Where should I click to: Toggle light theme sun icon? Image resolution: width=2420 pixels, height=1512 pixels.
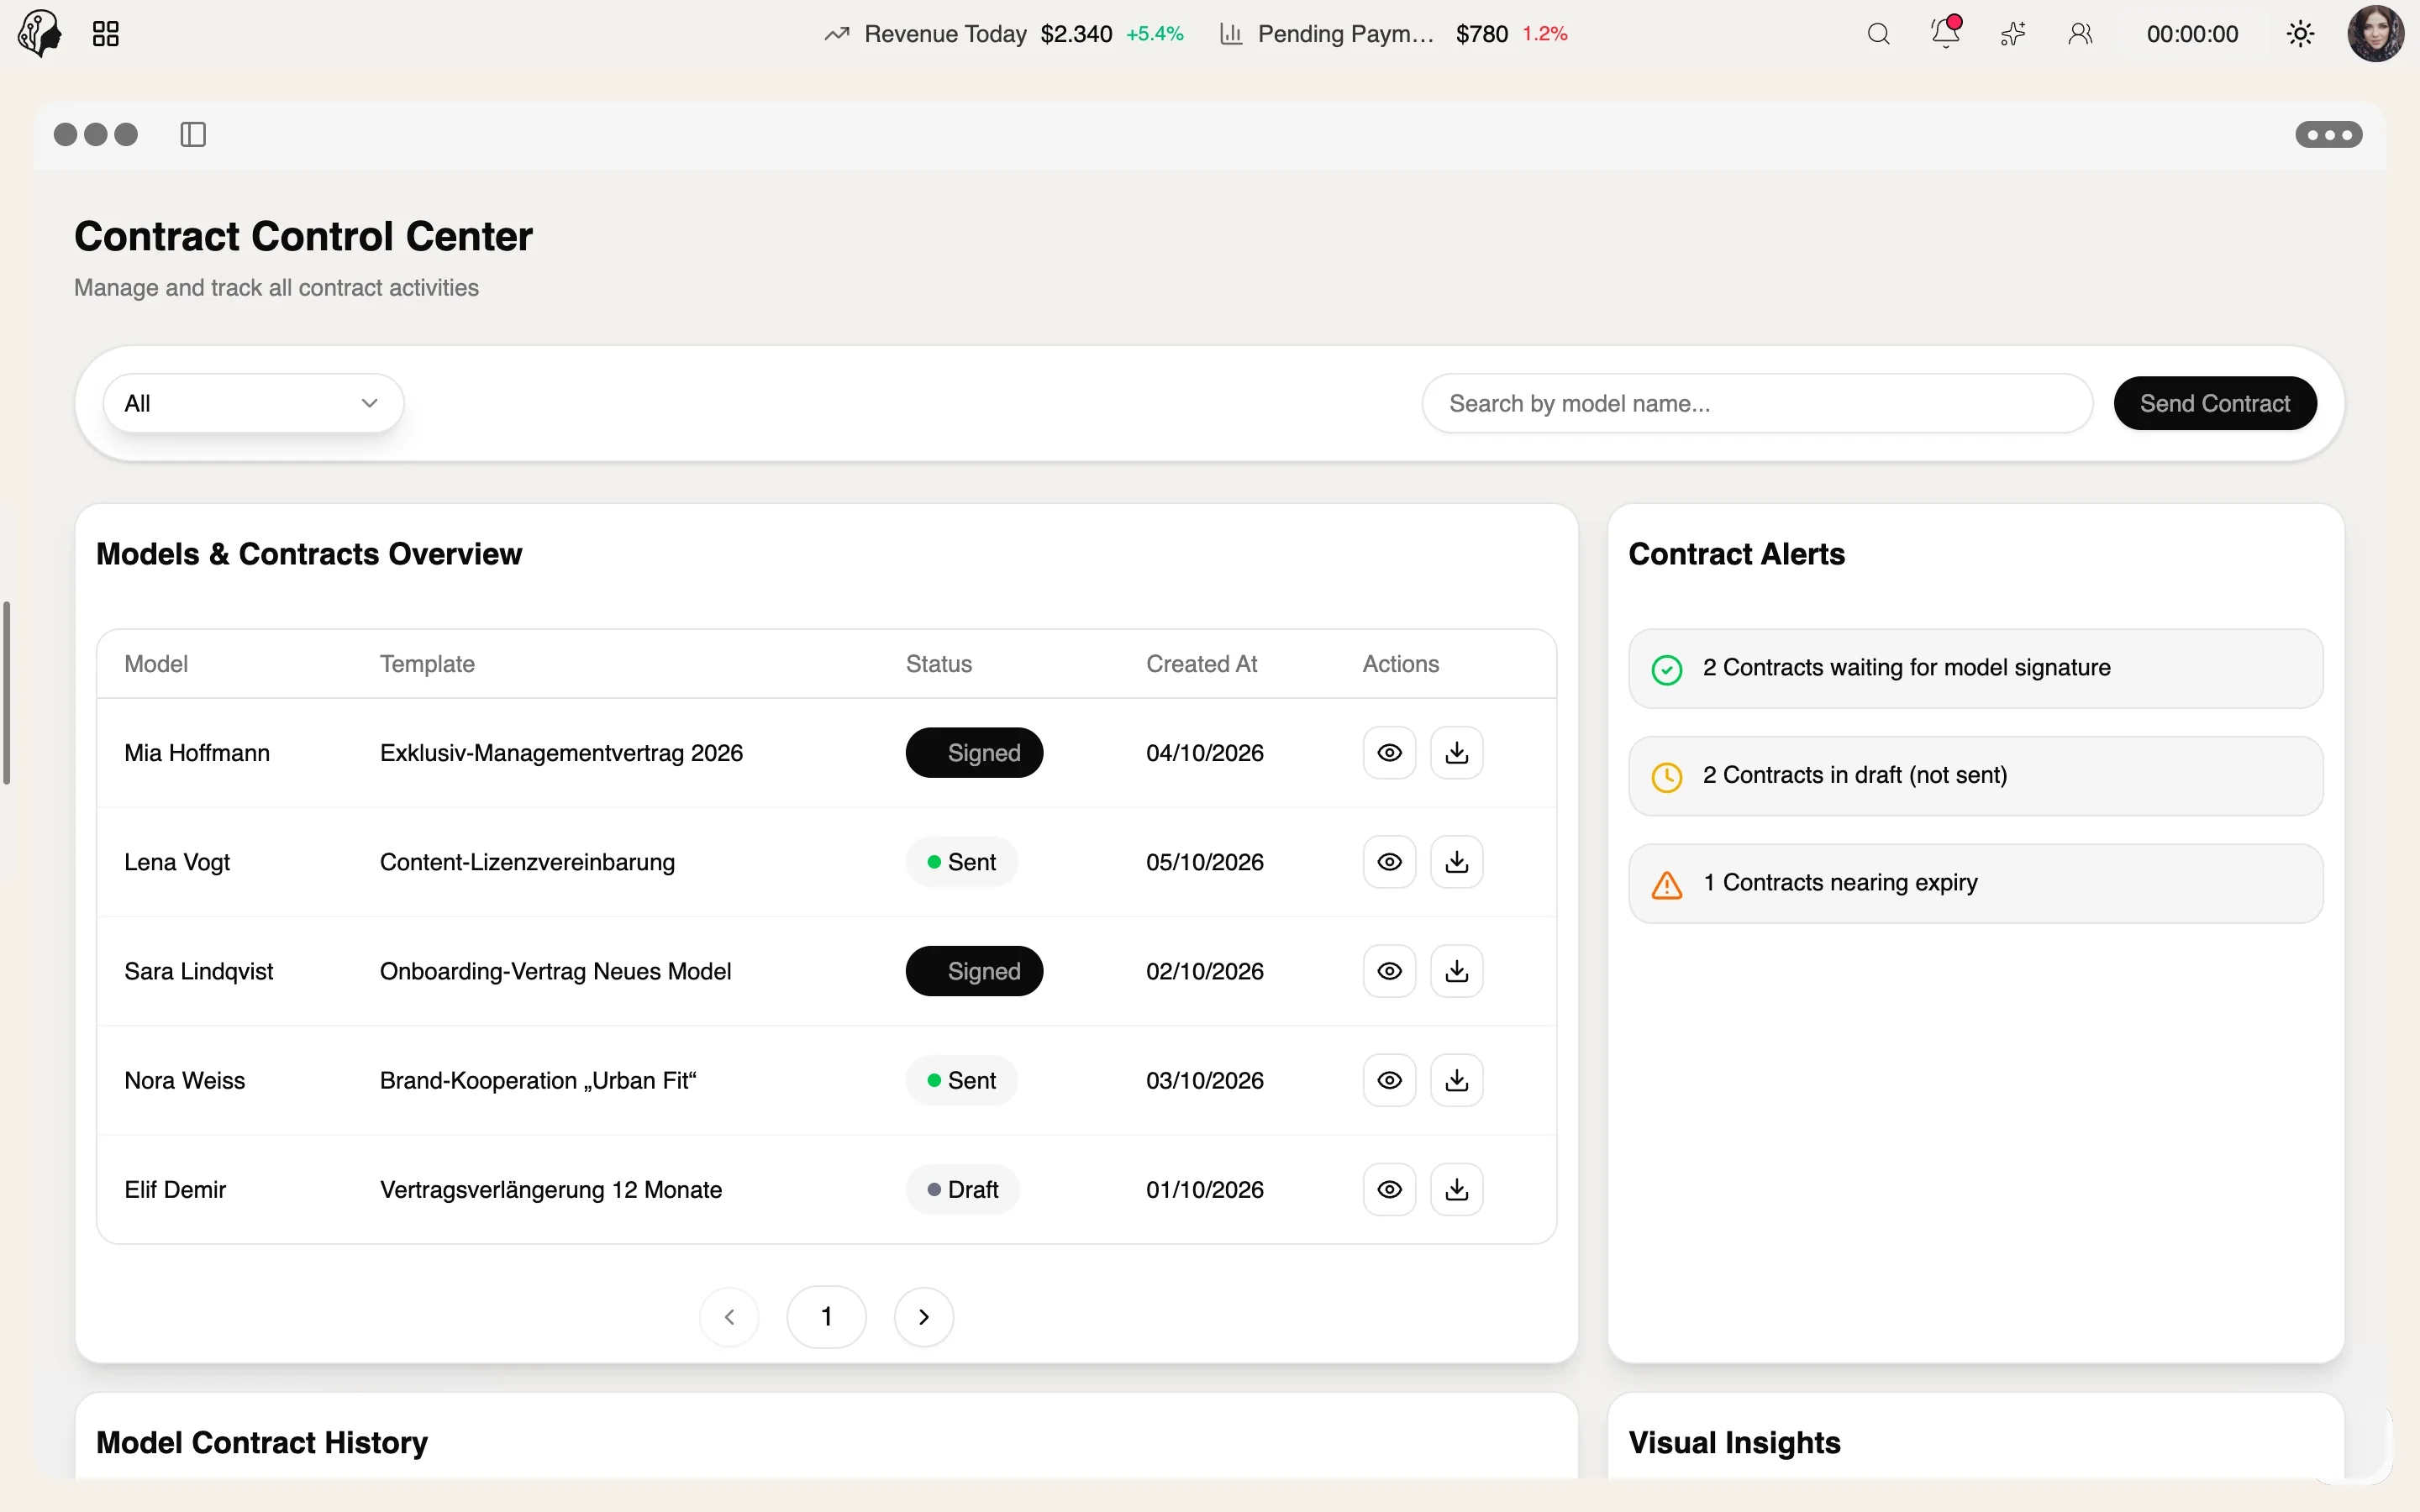point(2300,34)
